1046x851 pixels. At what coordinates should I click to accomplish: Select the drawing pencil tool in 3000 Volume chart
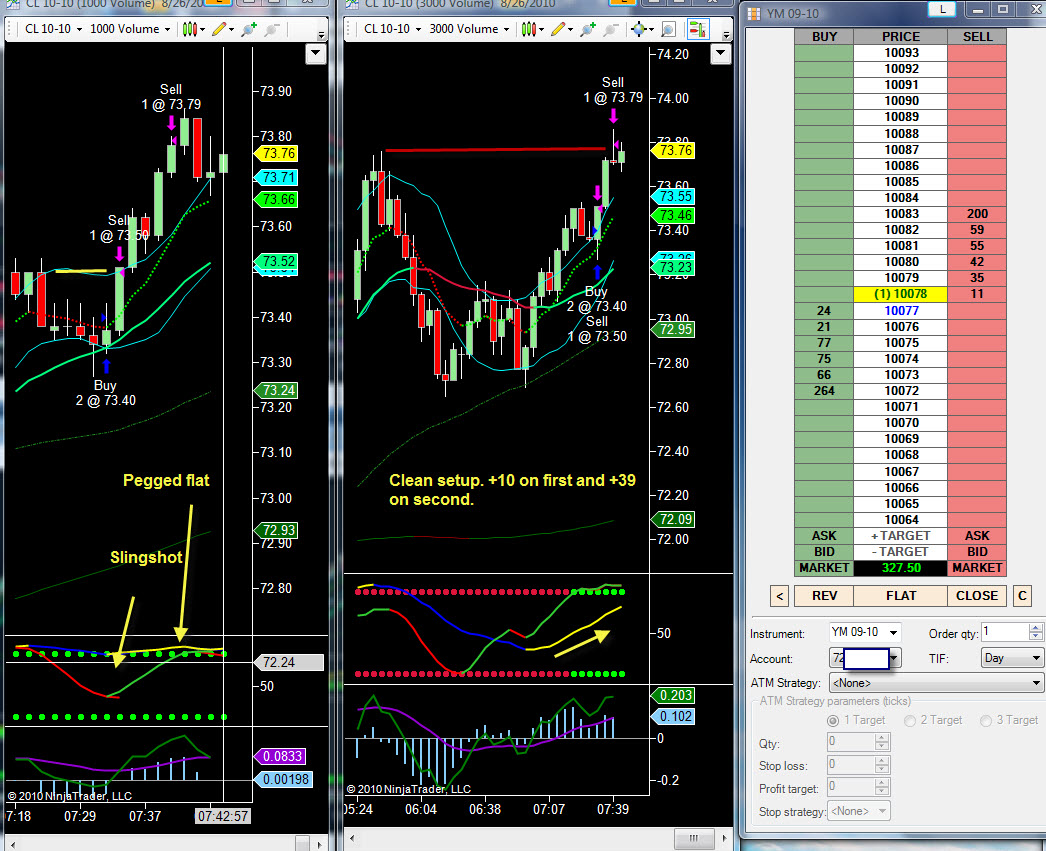[x=559, y=29]
